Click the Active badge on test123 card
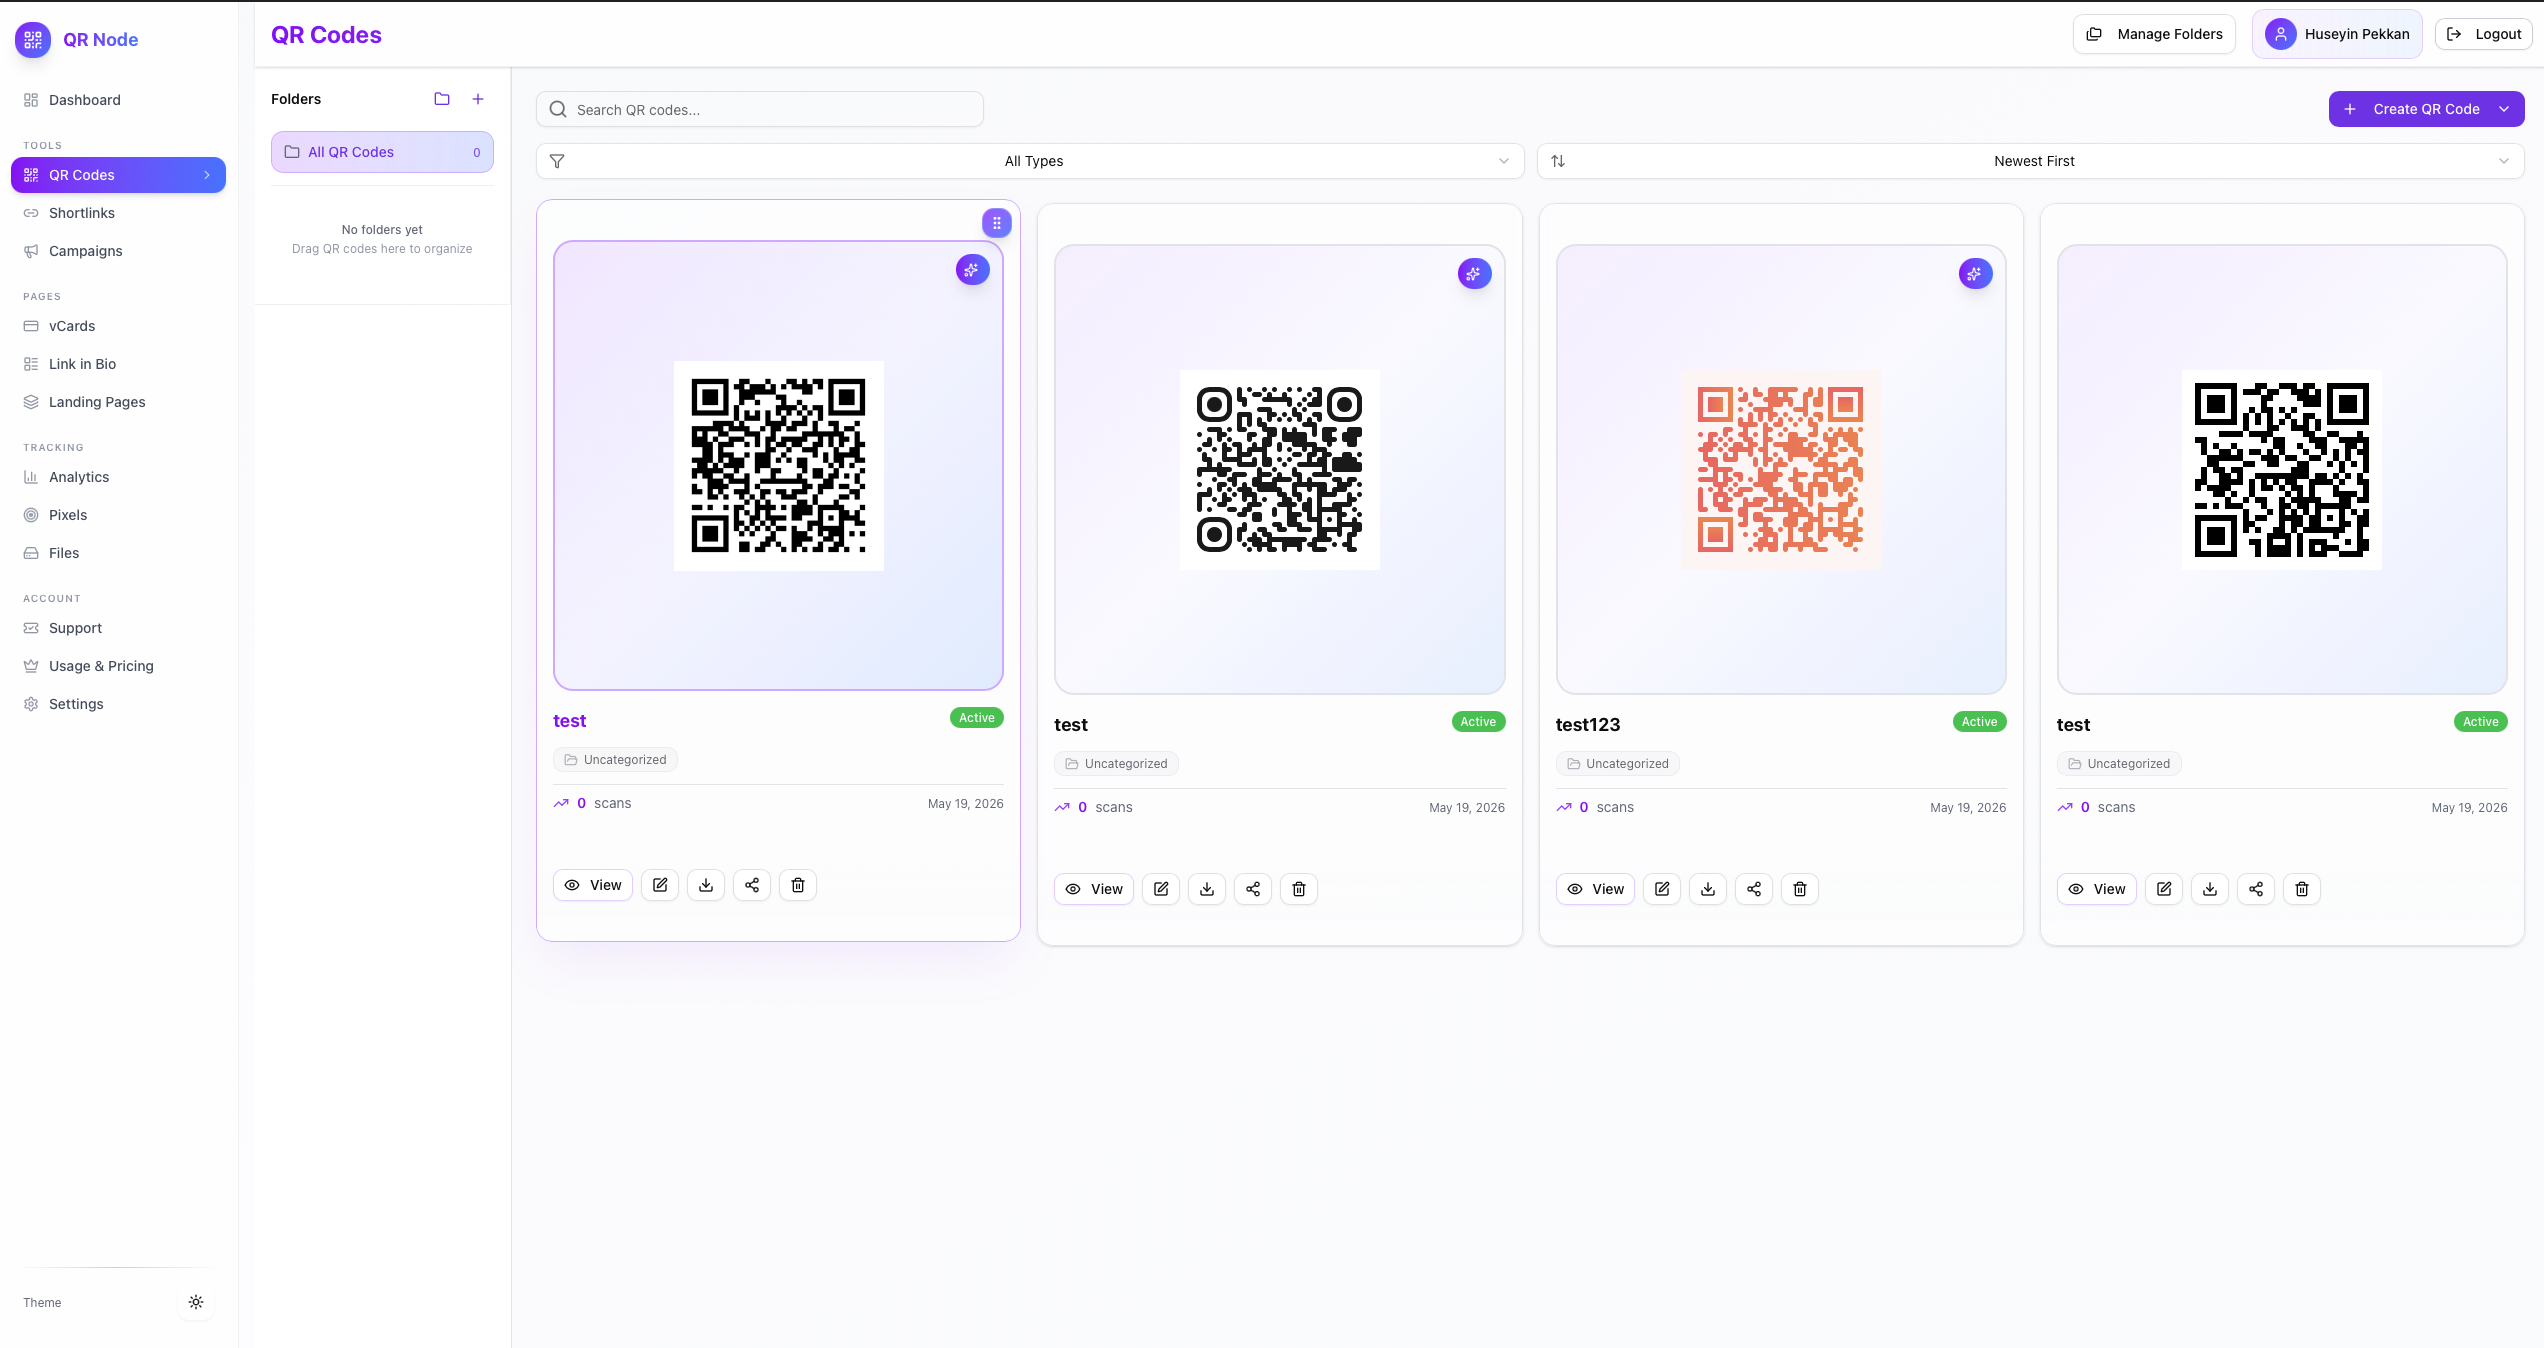The width and height of the screenshot is (2544, 1348). (1980, 722)
